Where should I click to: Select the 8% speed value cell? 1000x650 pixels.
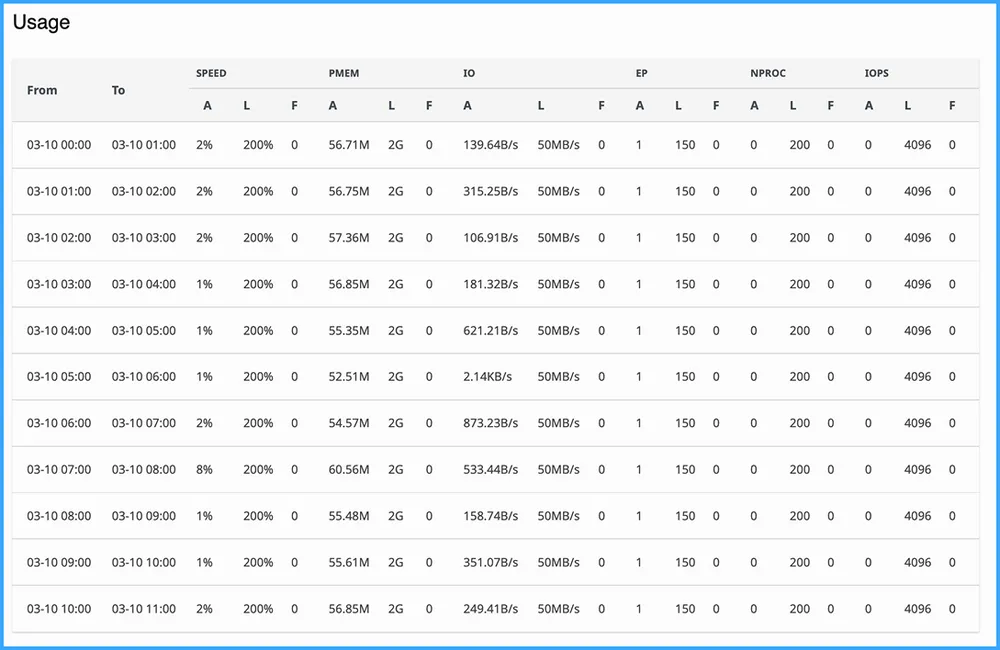pyautogui.click(x=204, y=470)
